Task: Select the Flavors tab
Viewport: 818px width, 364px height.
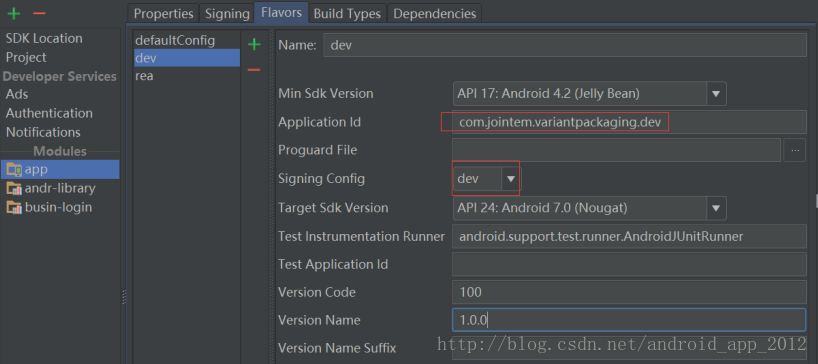Action: 281,13
